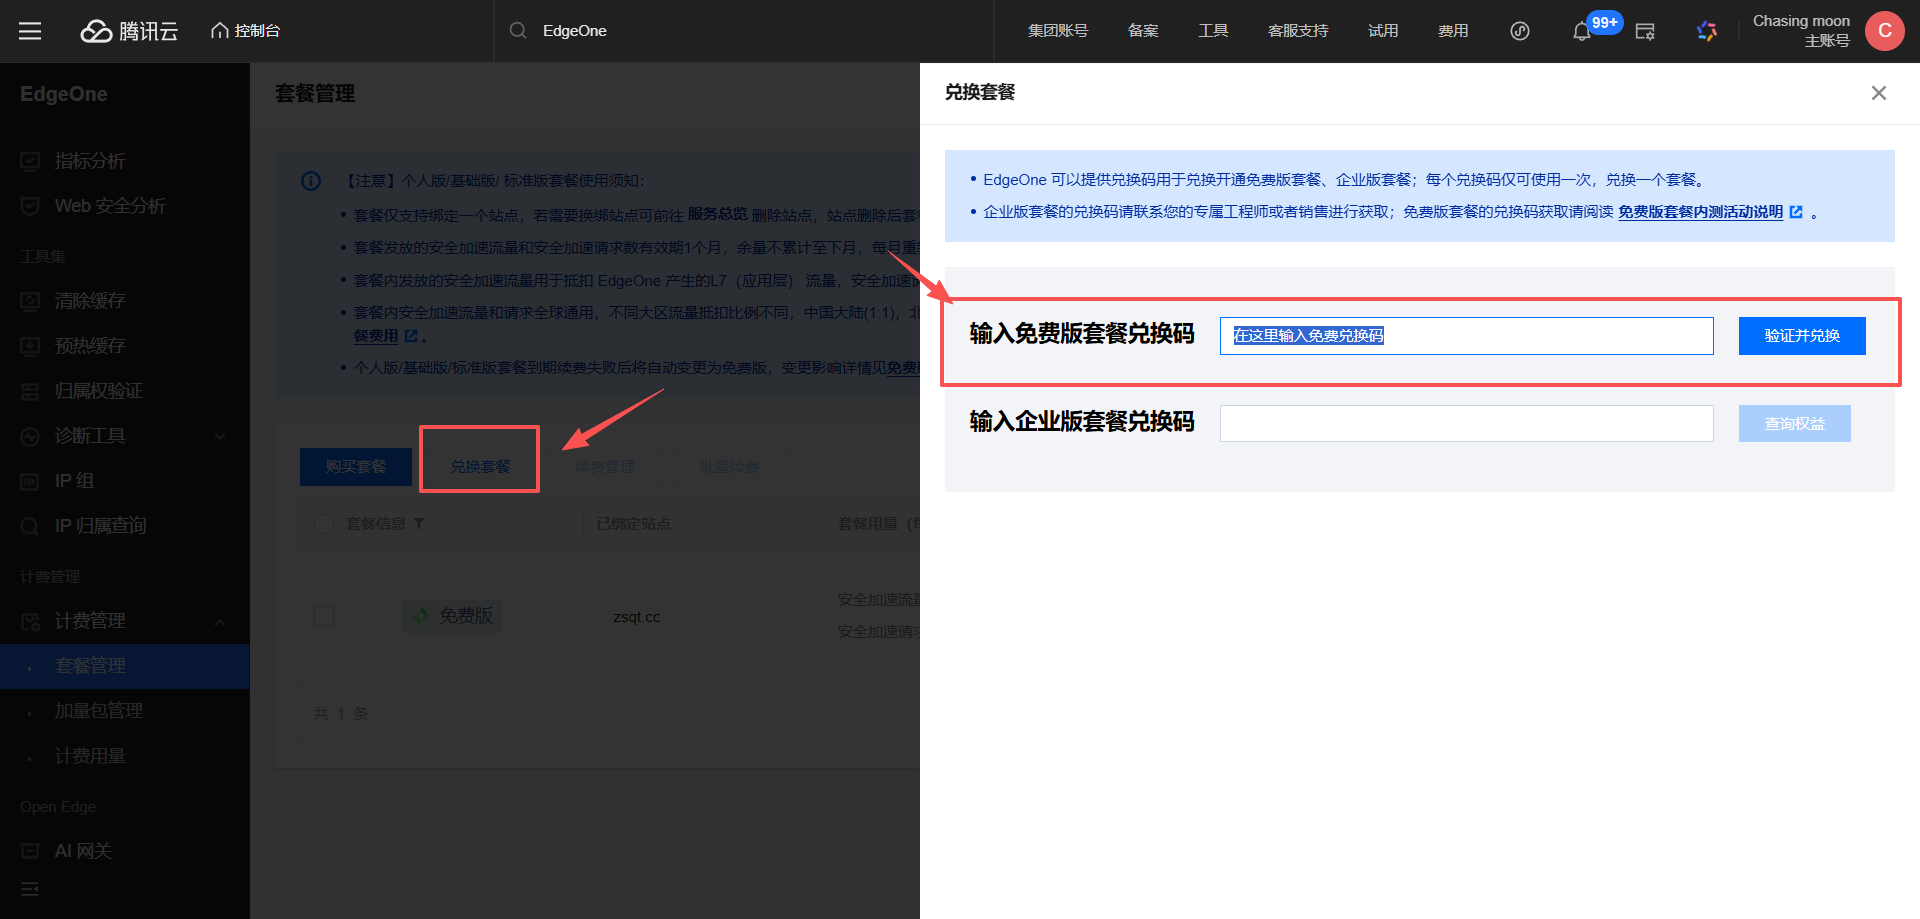Toggle select-all checkbox in table header
1920x919 pixels.
point(324,524)
